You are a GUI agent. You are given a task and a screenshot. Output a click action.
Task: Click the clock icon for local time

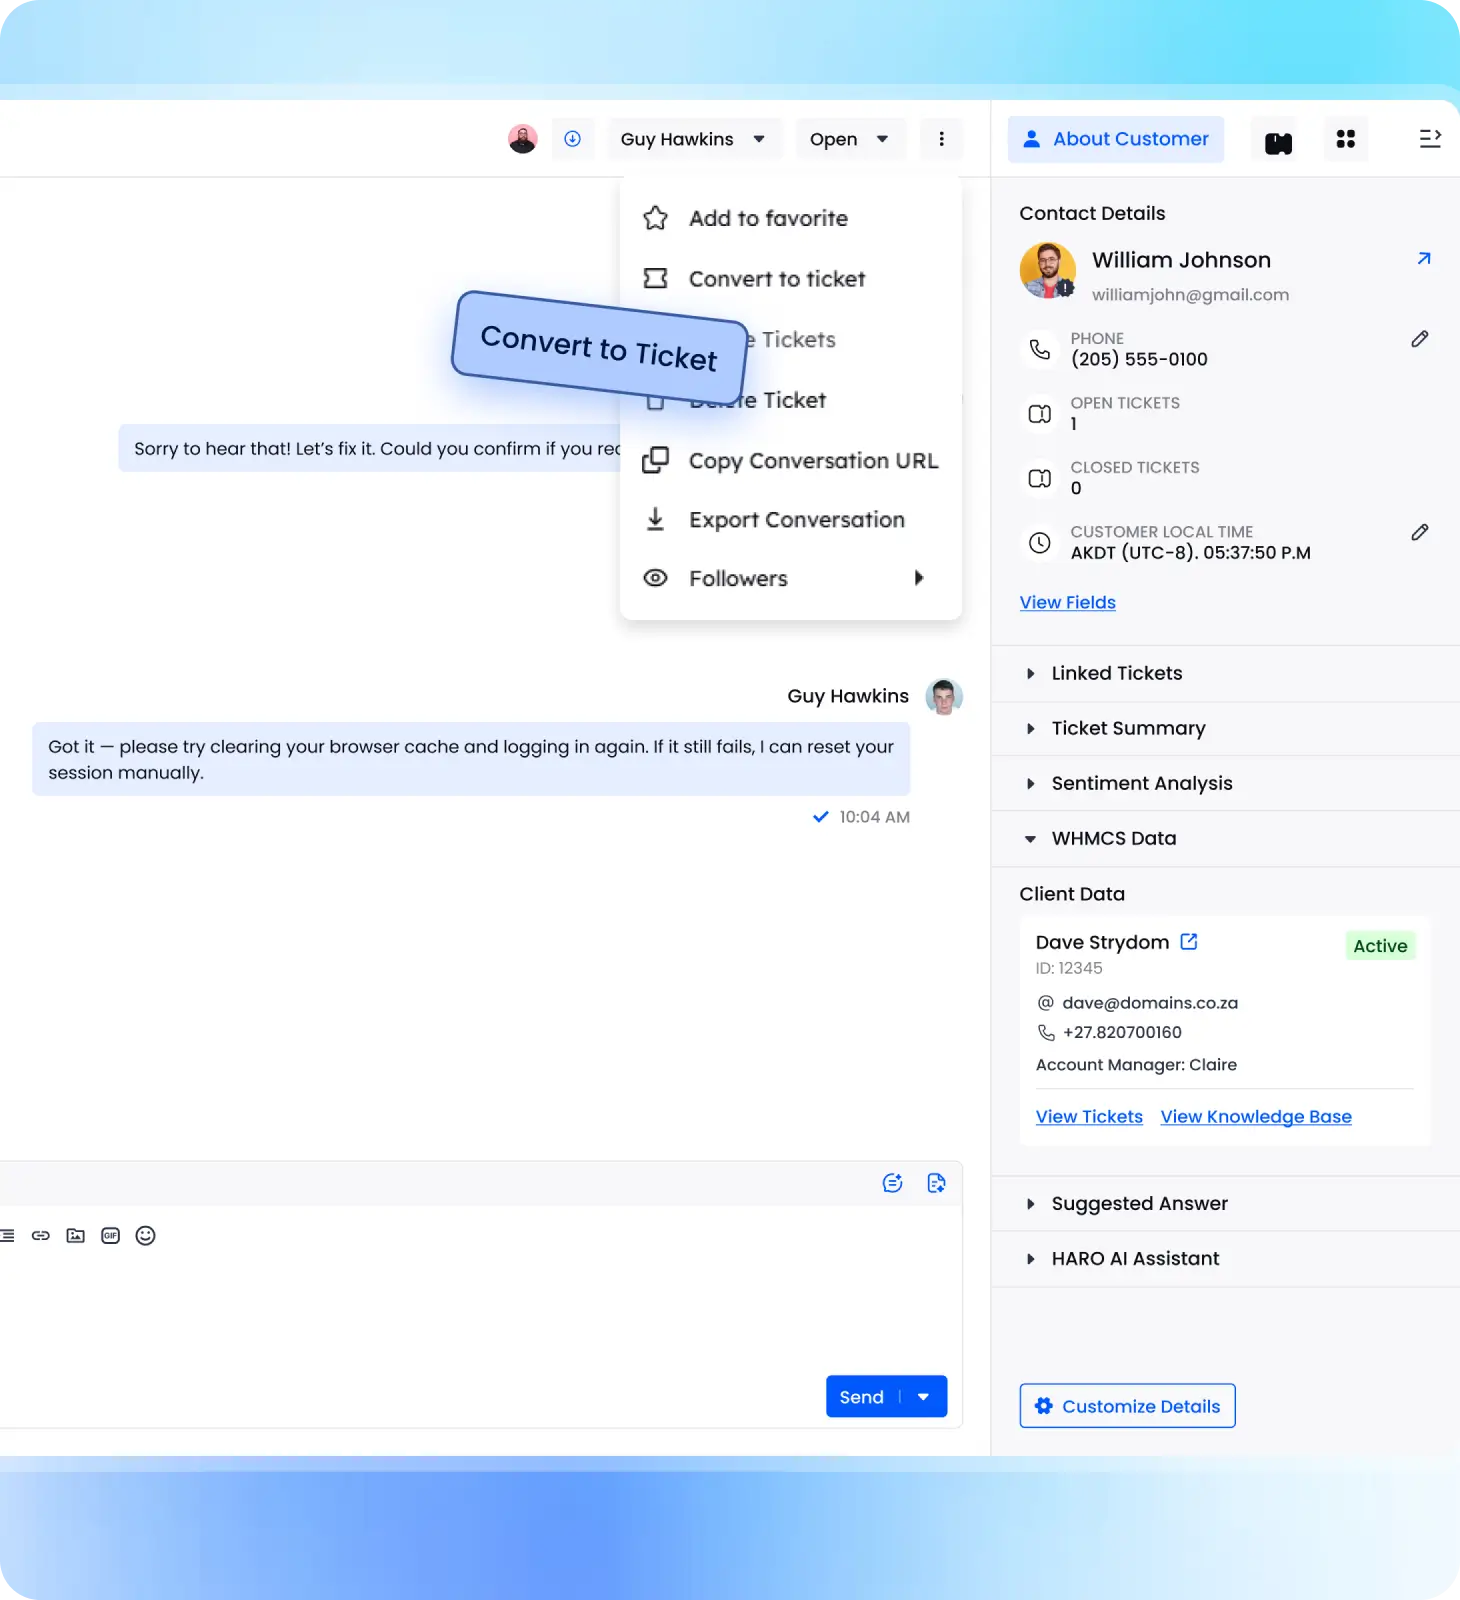click(x=1040, y=543)
